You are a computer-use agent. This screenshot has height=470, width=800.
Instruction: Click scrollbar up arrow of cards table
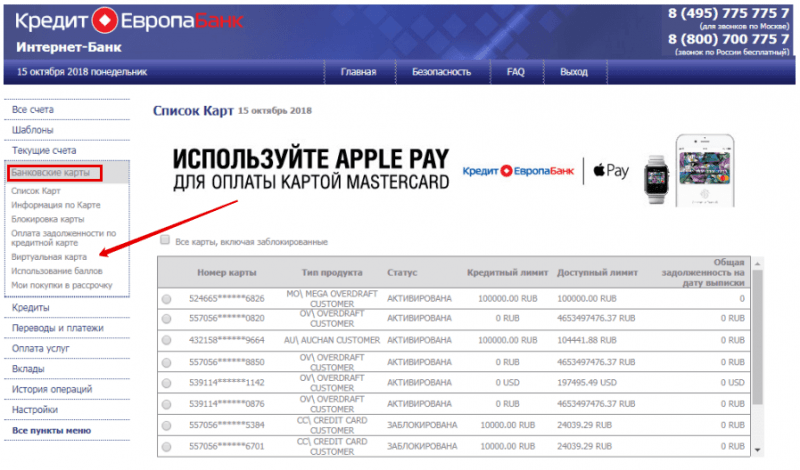pos(757,264)
